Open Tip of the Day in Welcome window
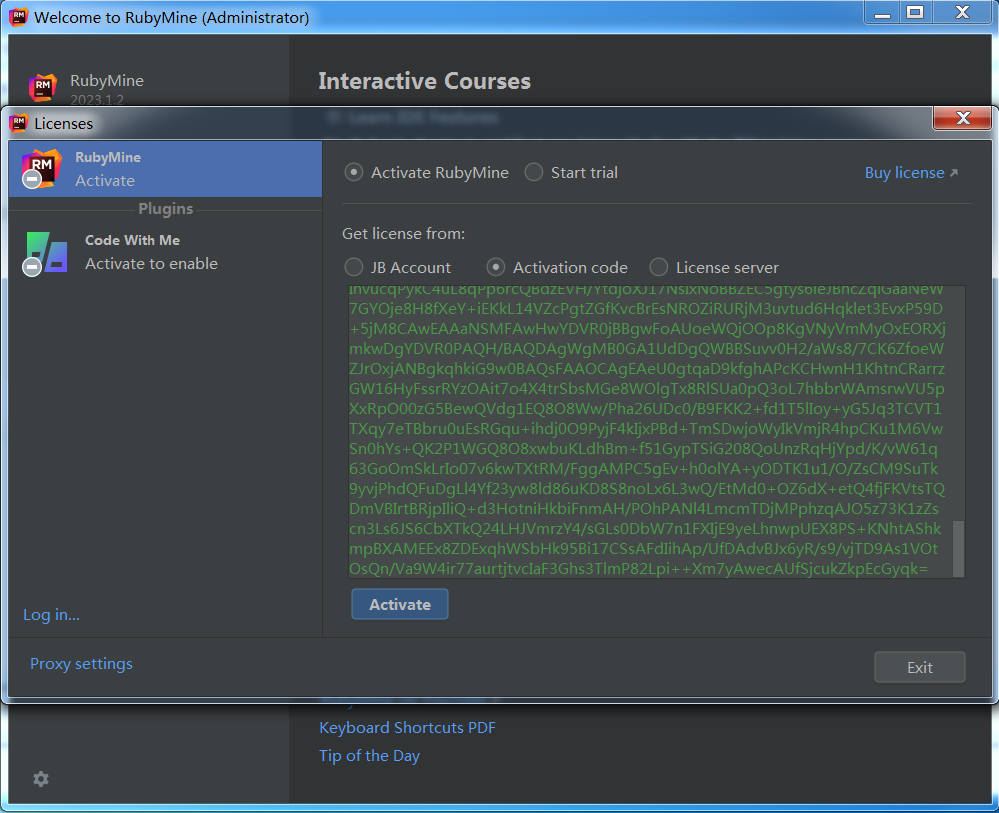Viewport: 999px width, 813px height. coord(370,756)
